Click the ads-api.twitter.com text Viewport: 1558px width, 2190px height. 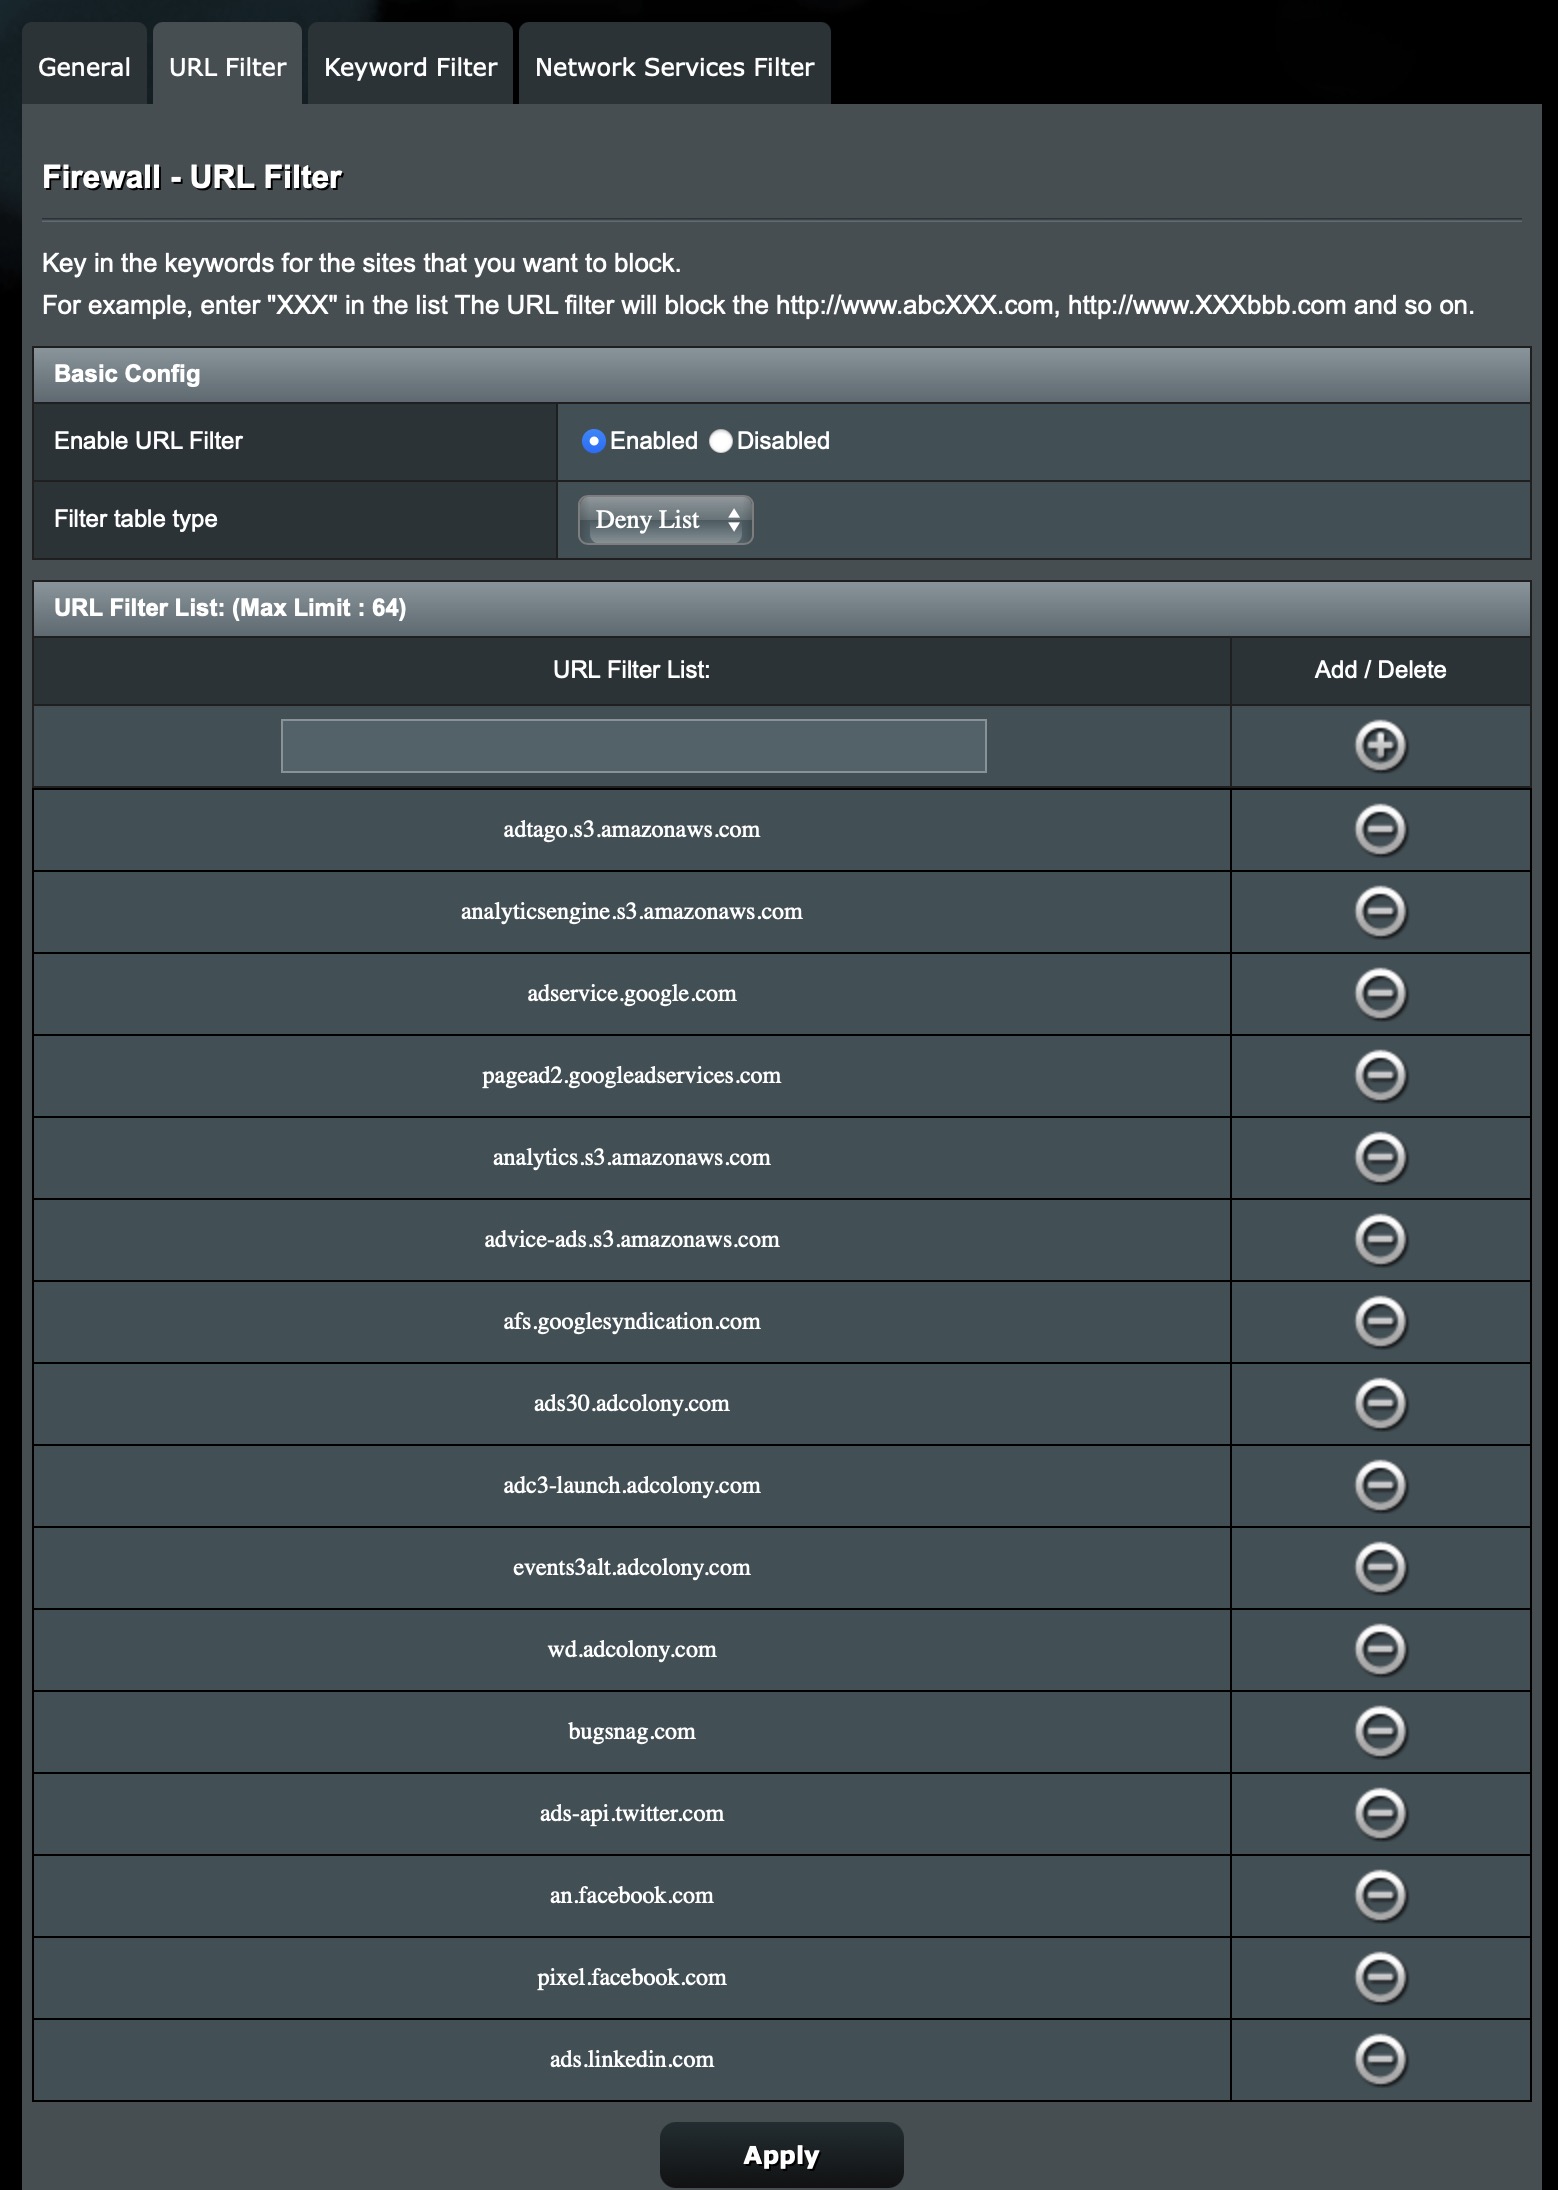[631, 1814]
